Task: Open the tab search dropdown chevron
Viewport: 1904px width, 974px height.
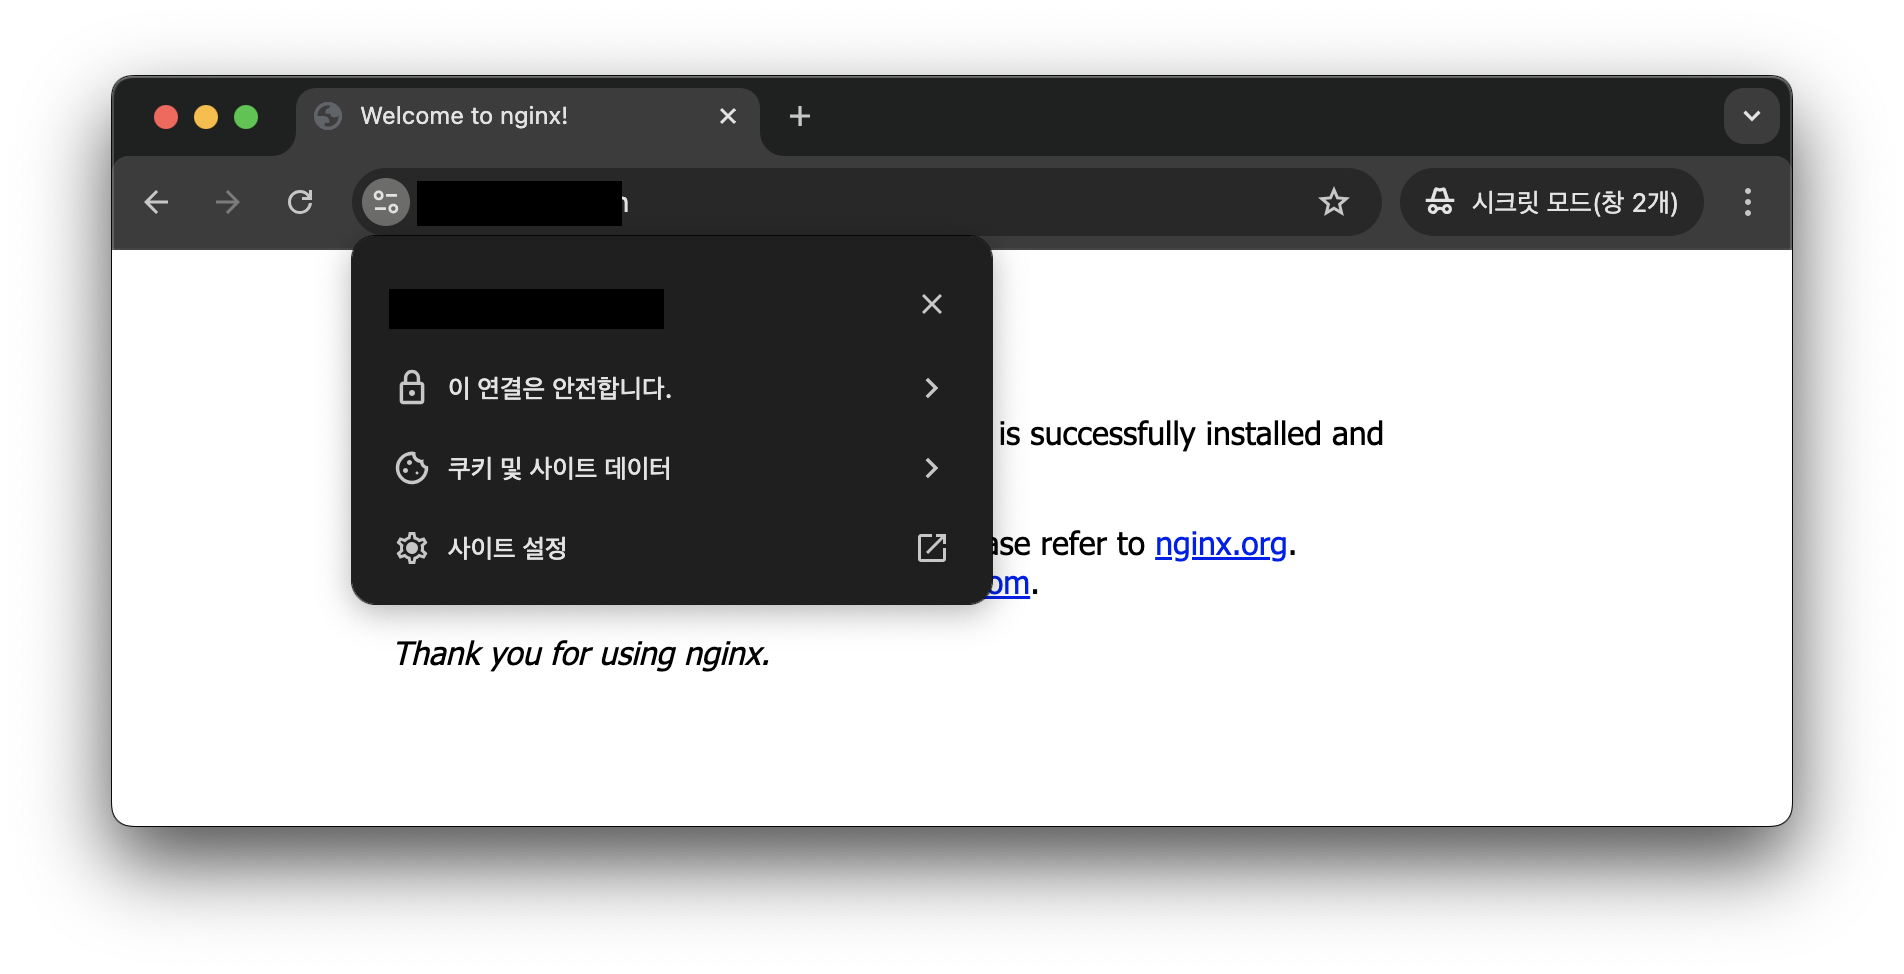Action: pos(1752,116)
